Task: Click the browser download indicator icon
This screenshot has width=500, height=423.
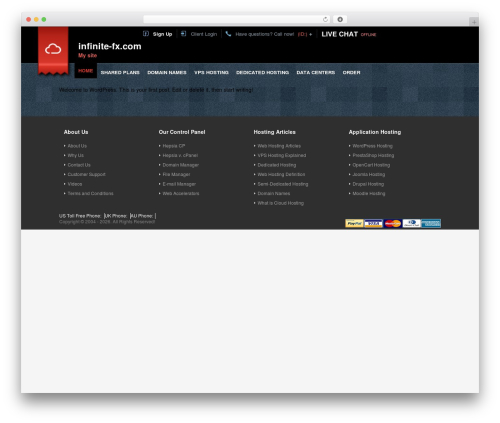Action: [x=340, y=19]
